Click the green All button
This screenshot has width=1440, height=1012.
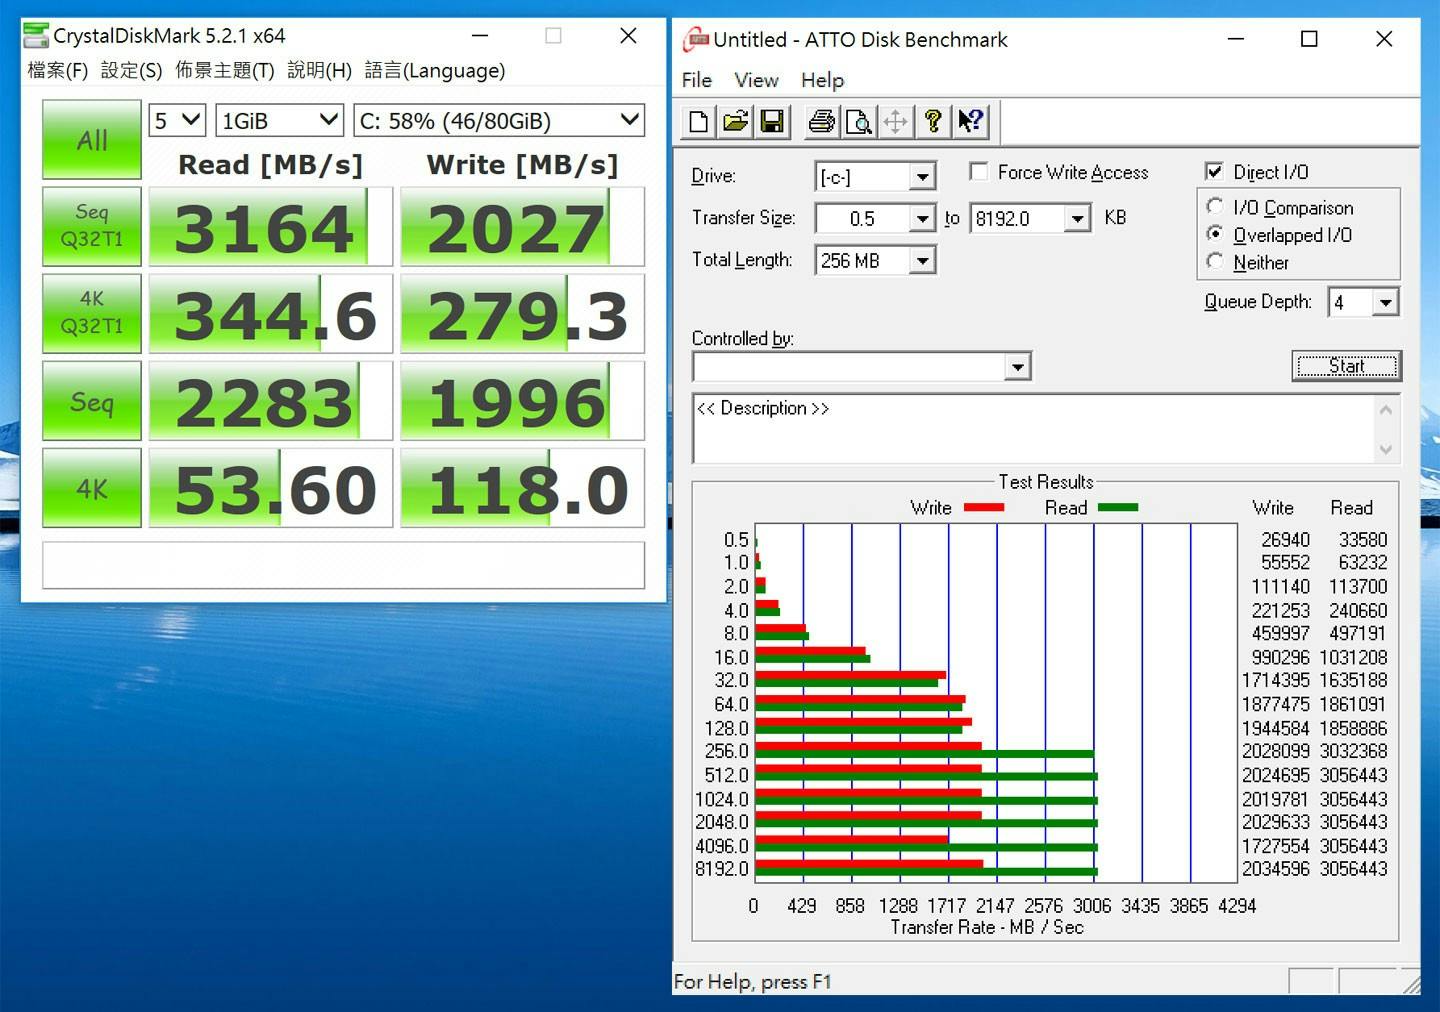(x=92, y=140)
